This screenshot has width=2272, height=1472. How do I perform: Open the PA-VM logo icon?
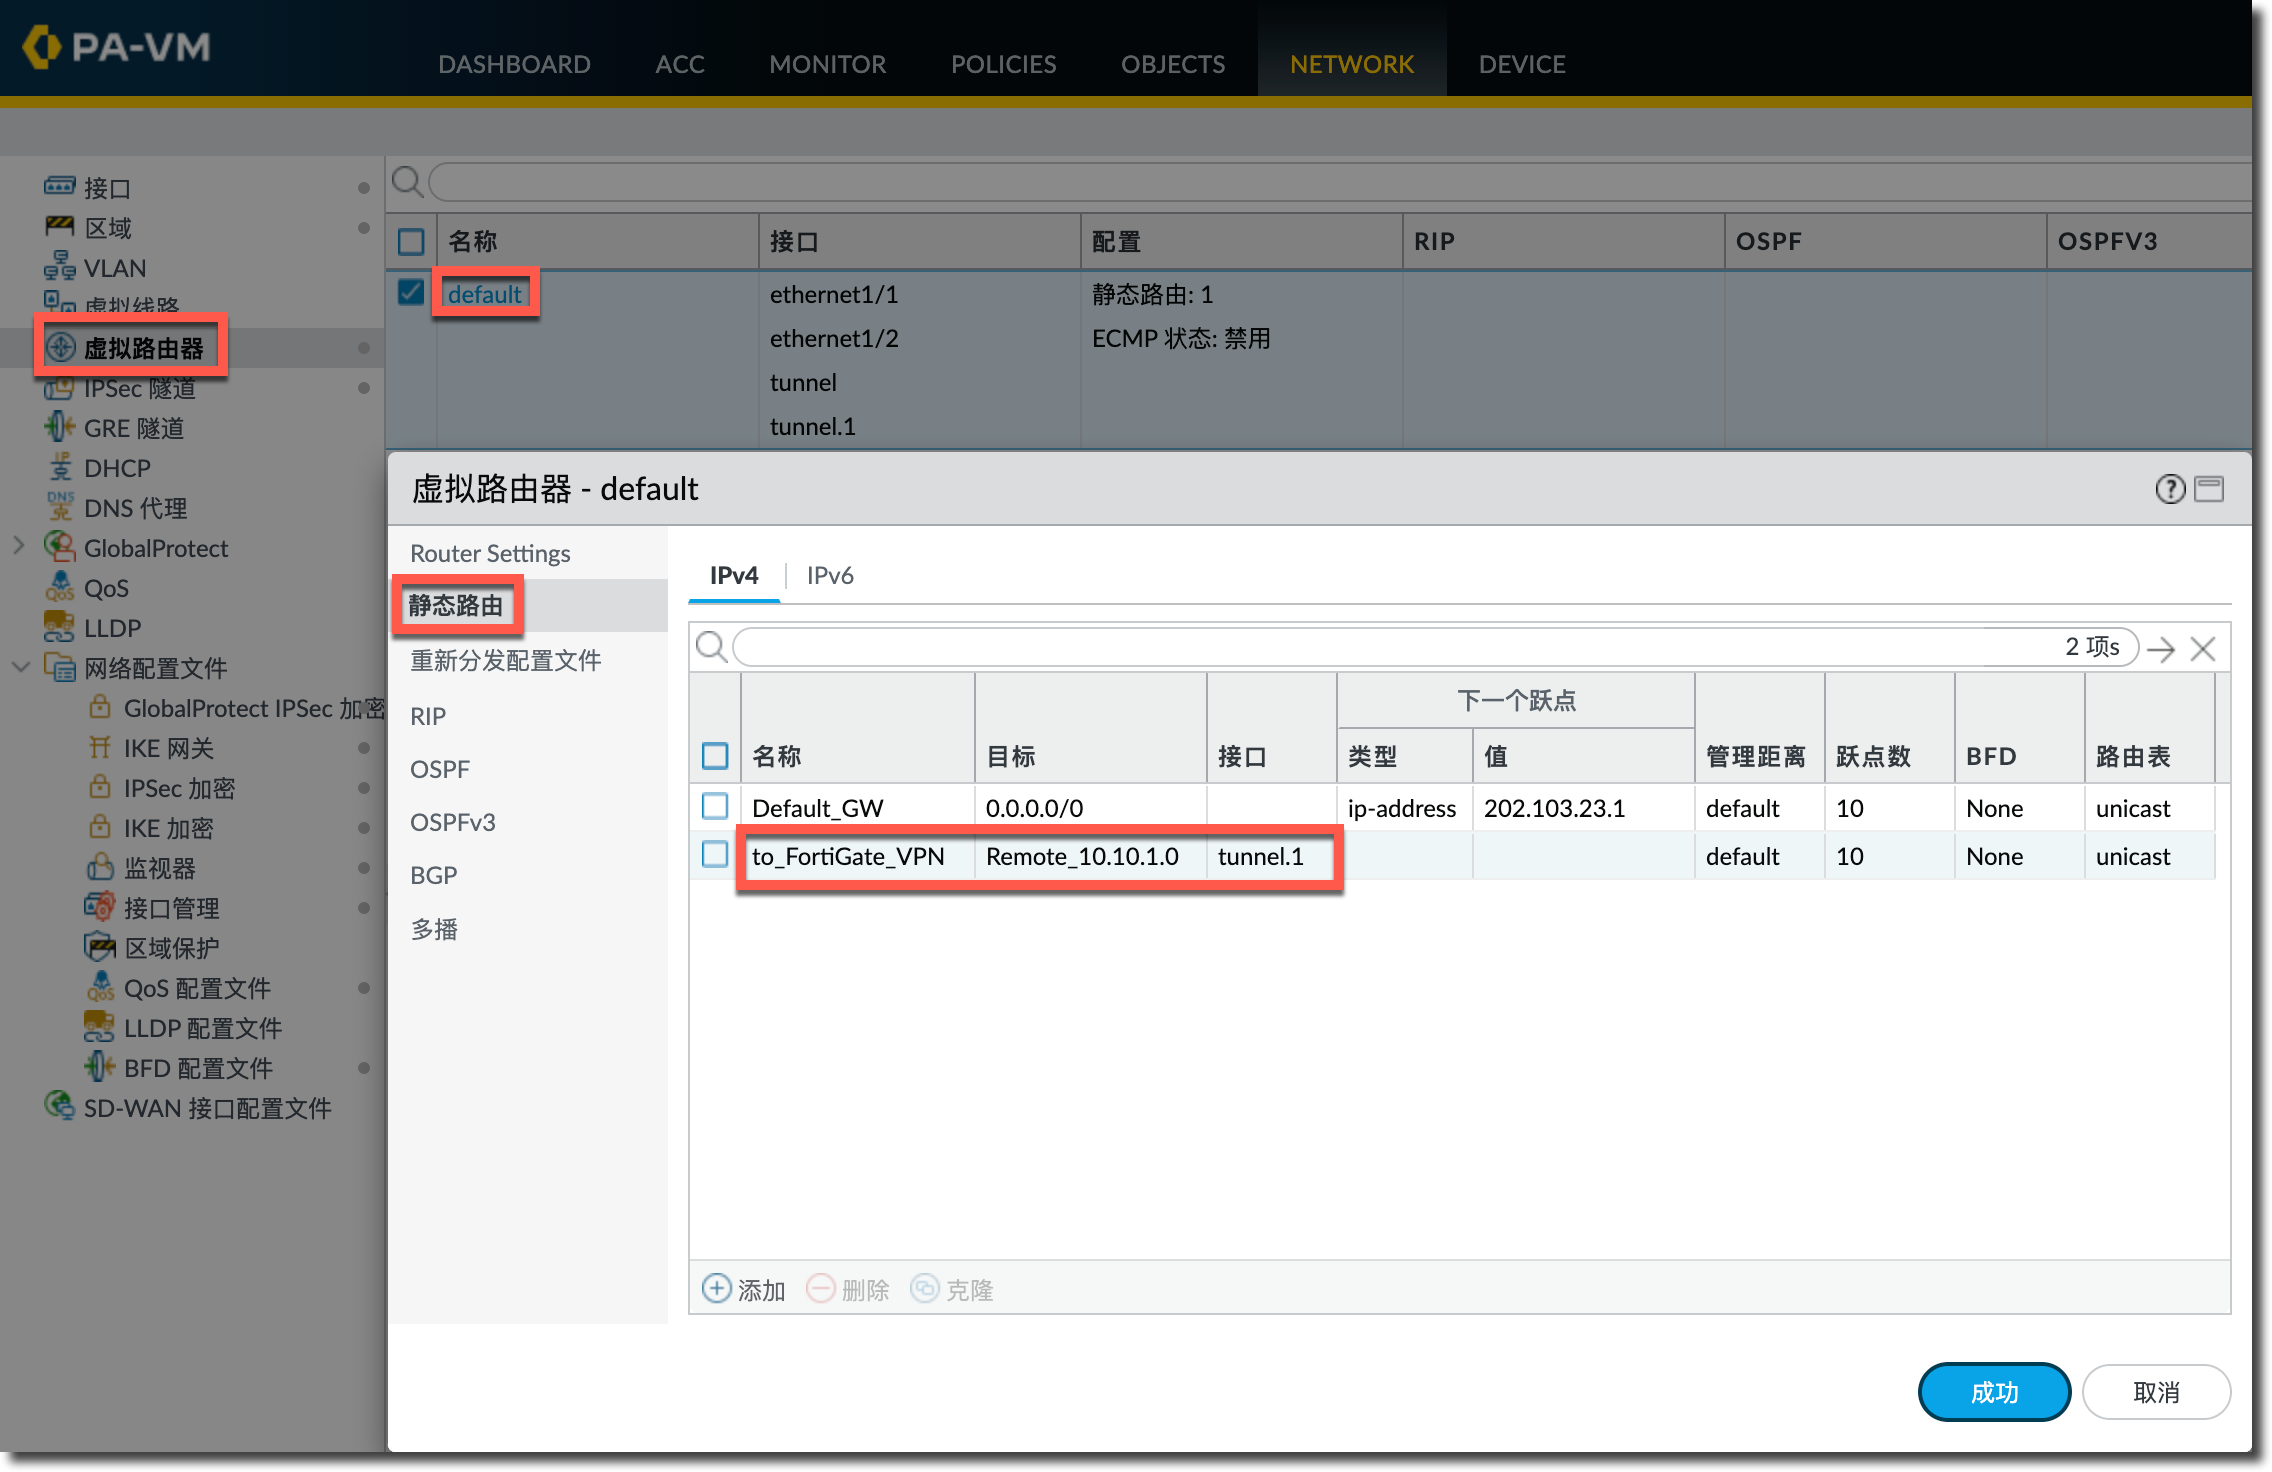tap(42, 46)
